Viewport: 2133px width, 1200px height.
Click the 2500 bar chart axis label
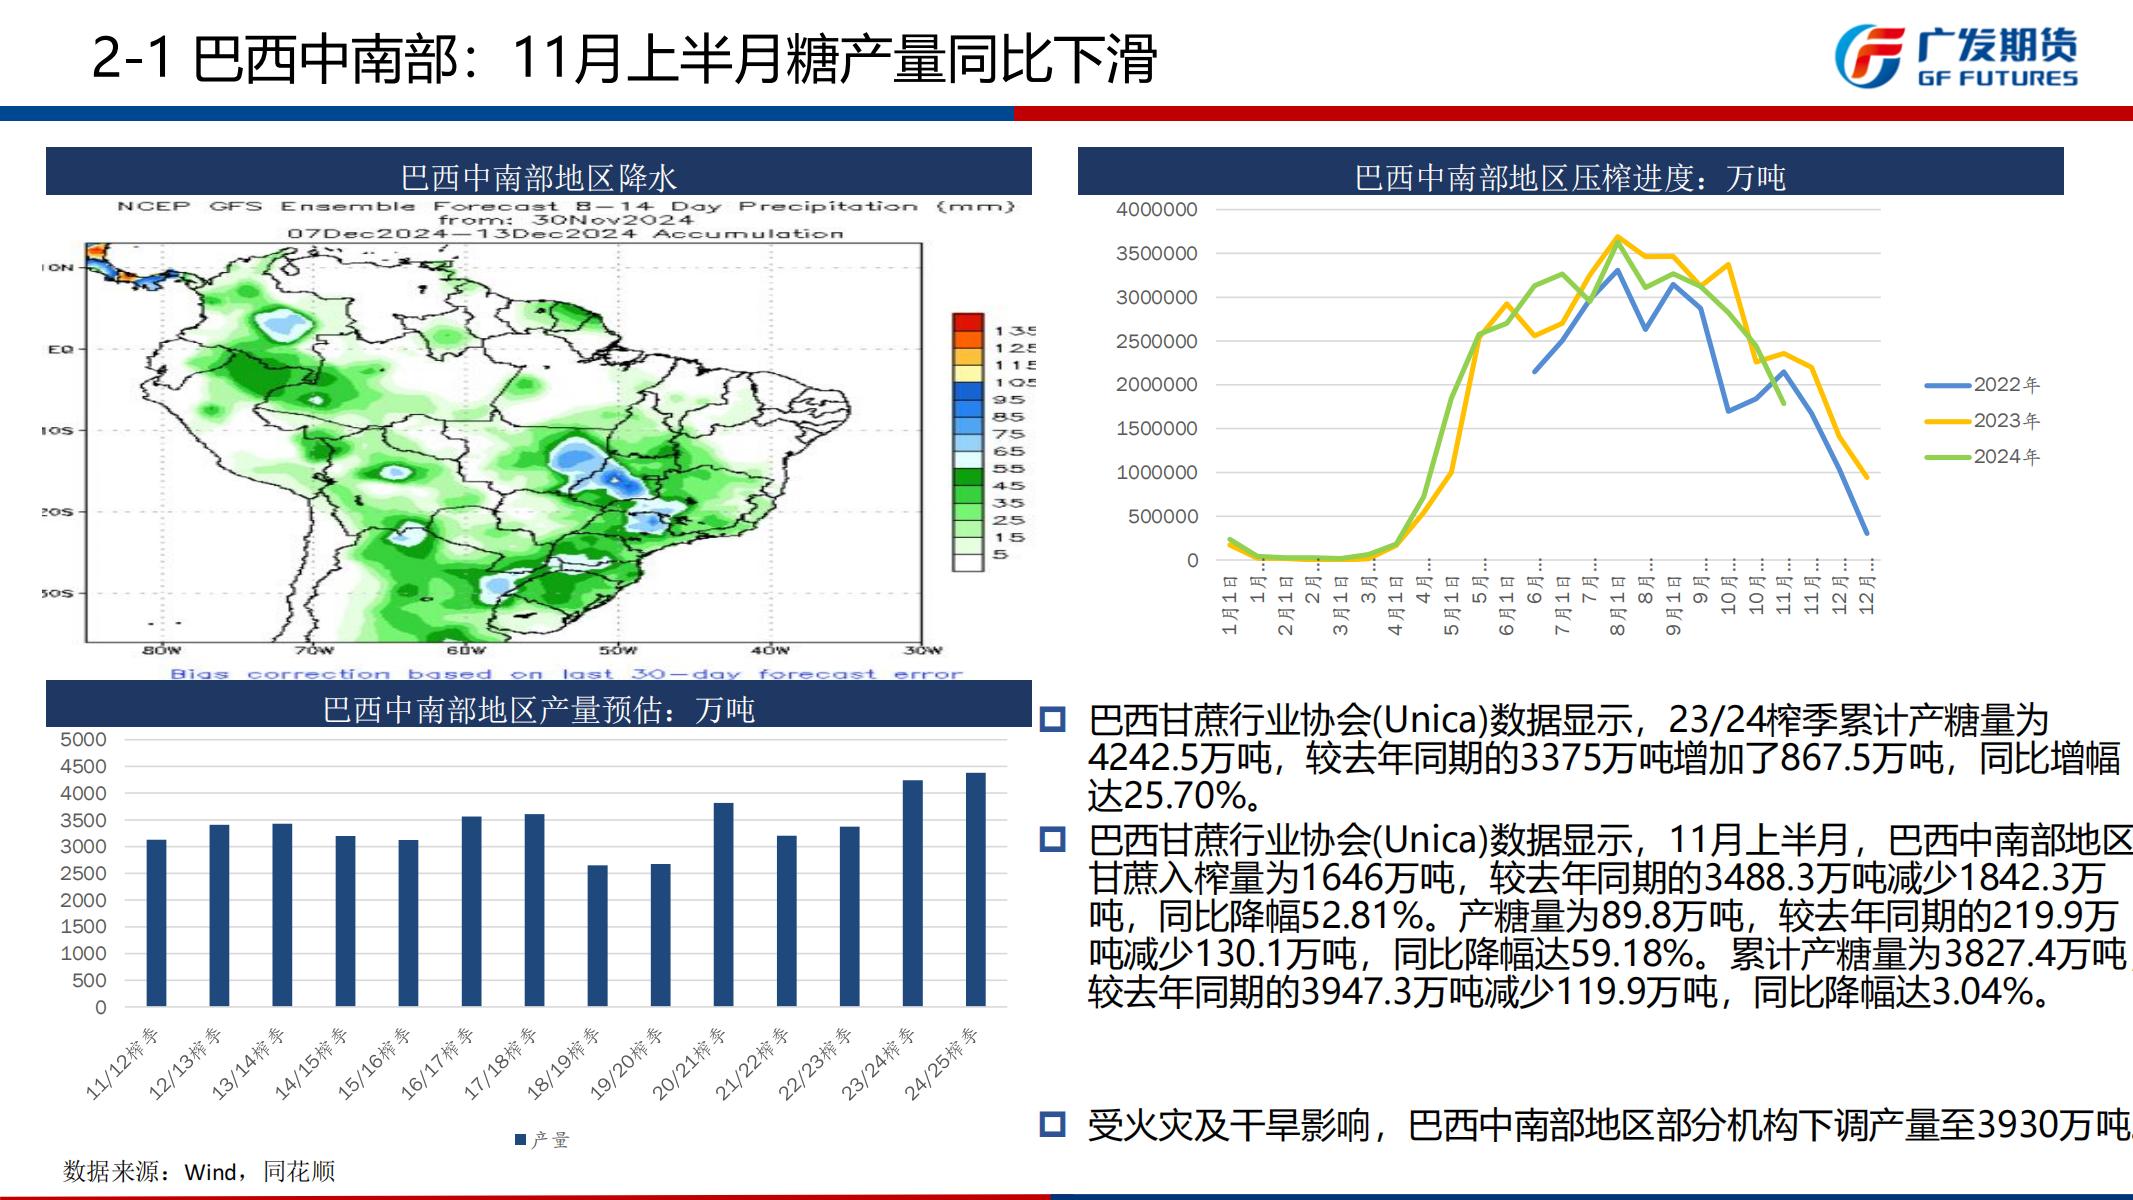click(x=83, y=874)
